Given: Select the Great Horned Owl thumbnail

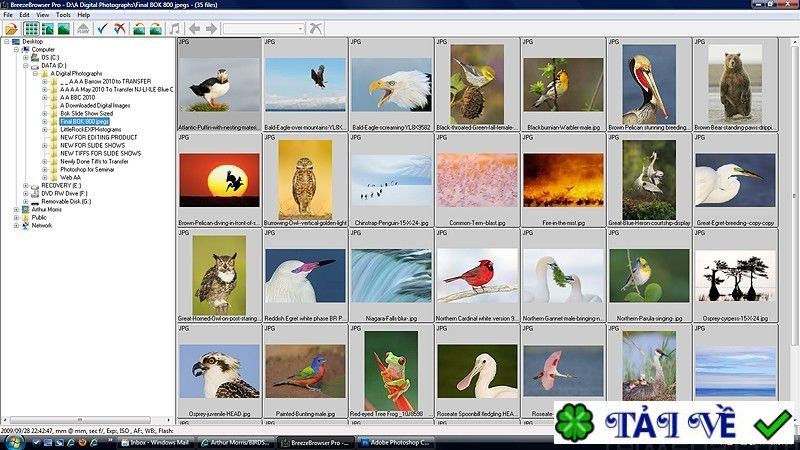Looking at the screenshot, I should (219, 275).
